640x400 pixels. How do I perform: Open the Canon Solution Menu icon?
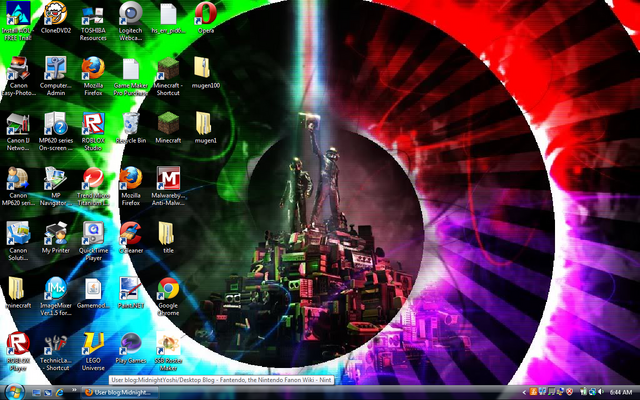[18, 242]
